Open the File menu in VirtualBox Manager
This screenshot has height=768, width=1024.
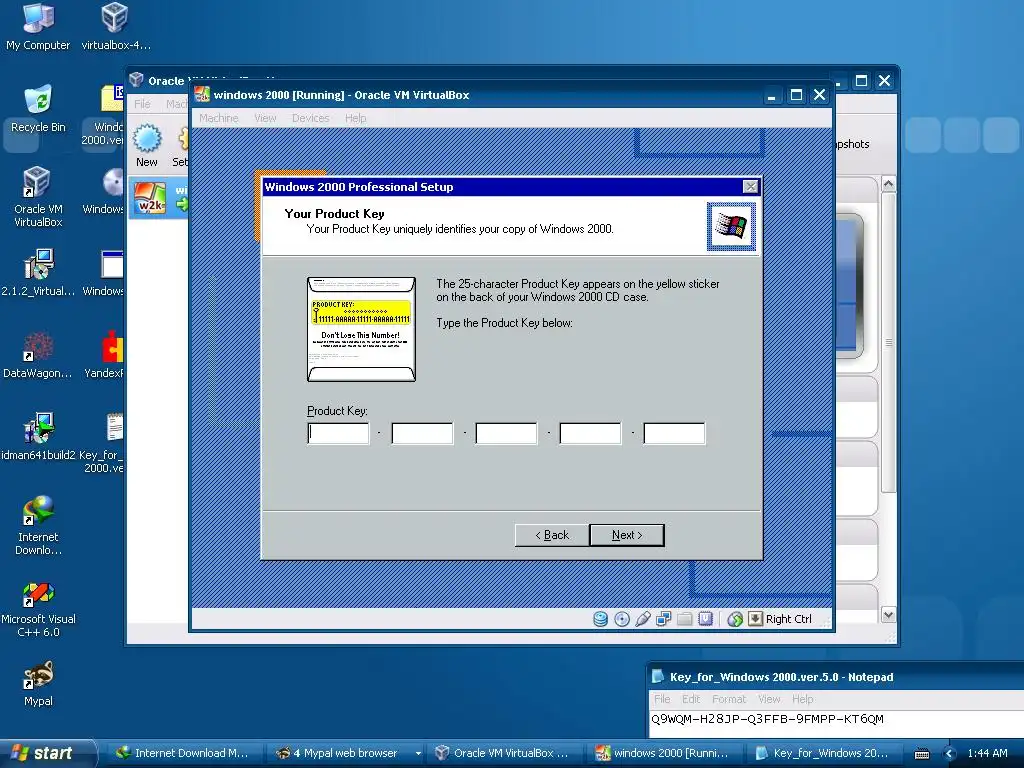(x=142, y=104)
